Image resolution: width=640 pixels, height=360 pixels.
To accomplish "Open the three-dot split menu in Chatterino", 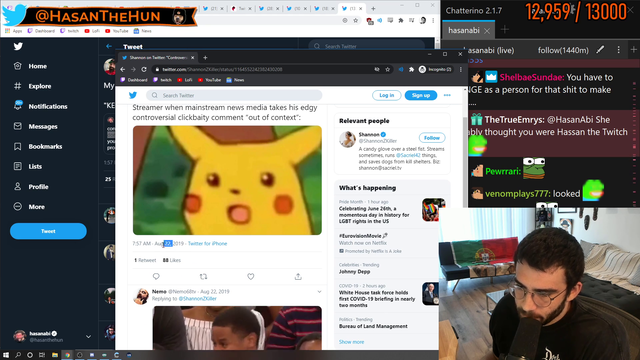I will coord(618,50).
